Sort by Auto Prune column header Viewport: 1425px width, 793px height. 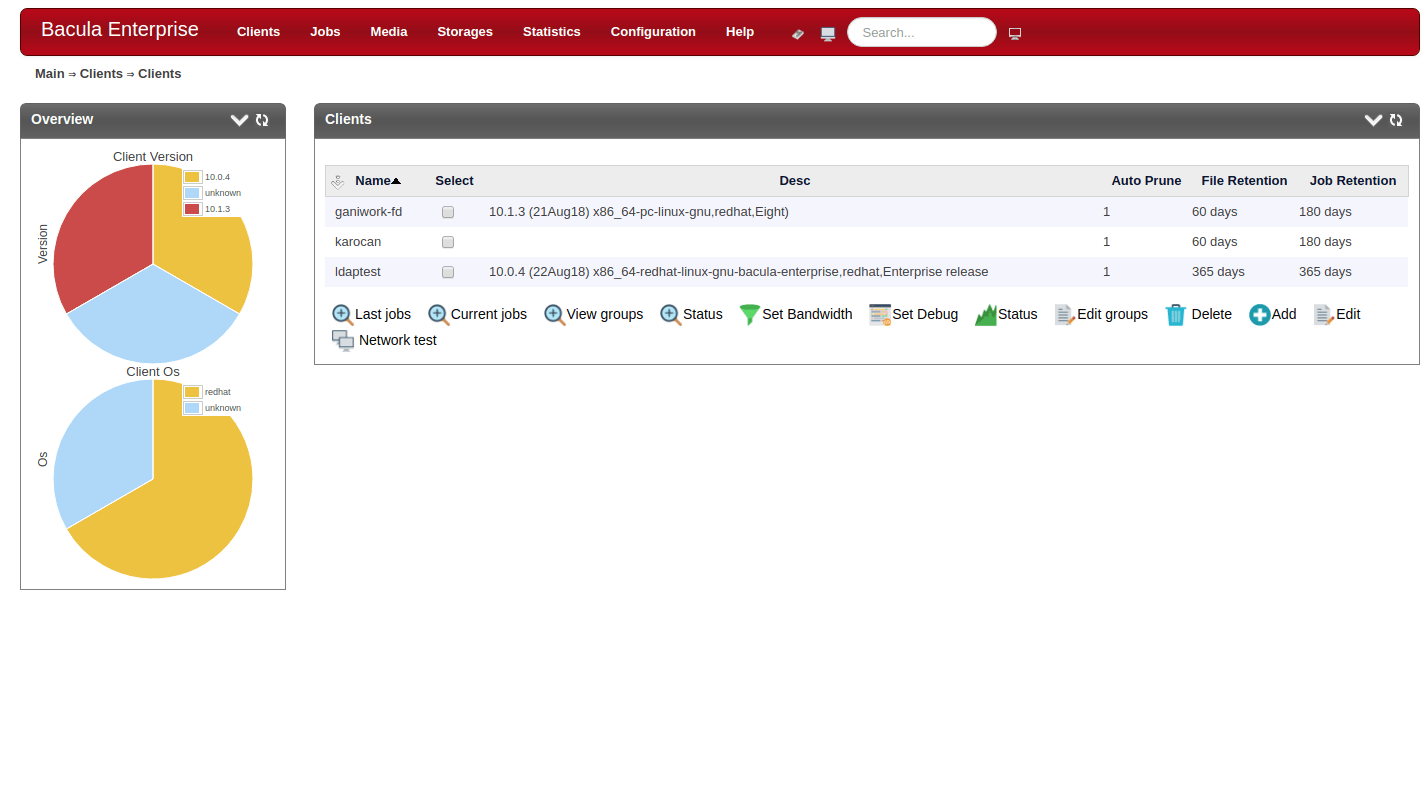pyautogui.click(x=1146, y=181)
